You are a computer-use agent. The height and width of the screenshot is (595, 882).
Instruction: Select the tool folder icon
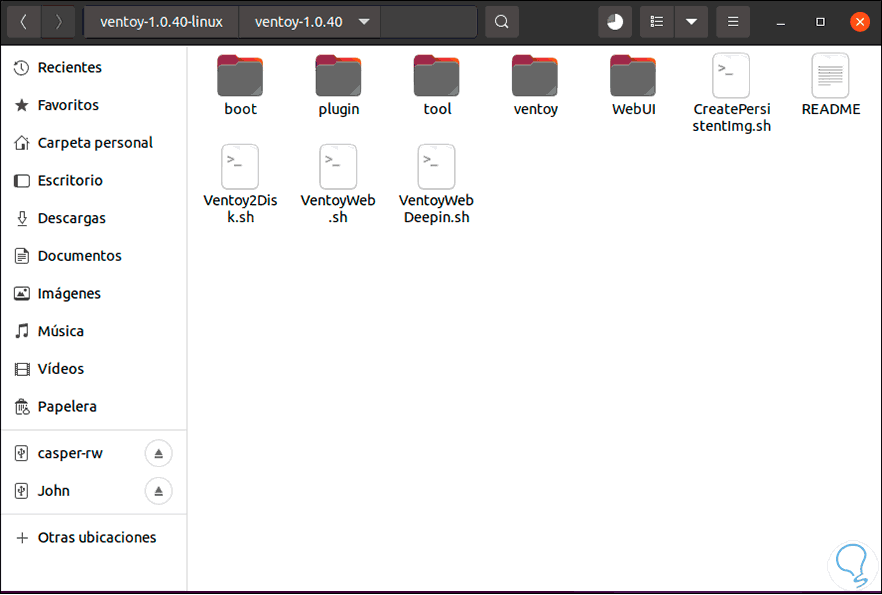436,76
